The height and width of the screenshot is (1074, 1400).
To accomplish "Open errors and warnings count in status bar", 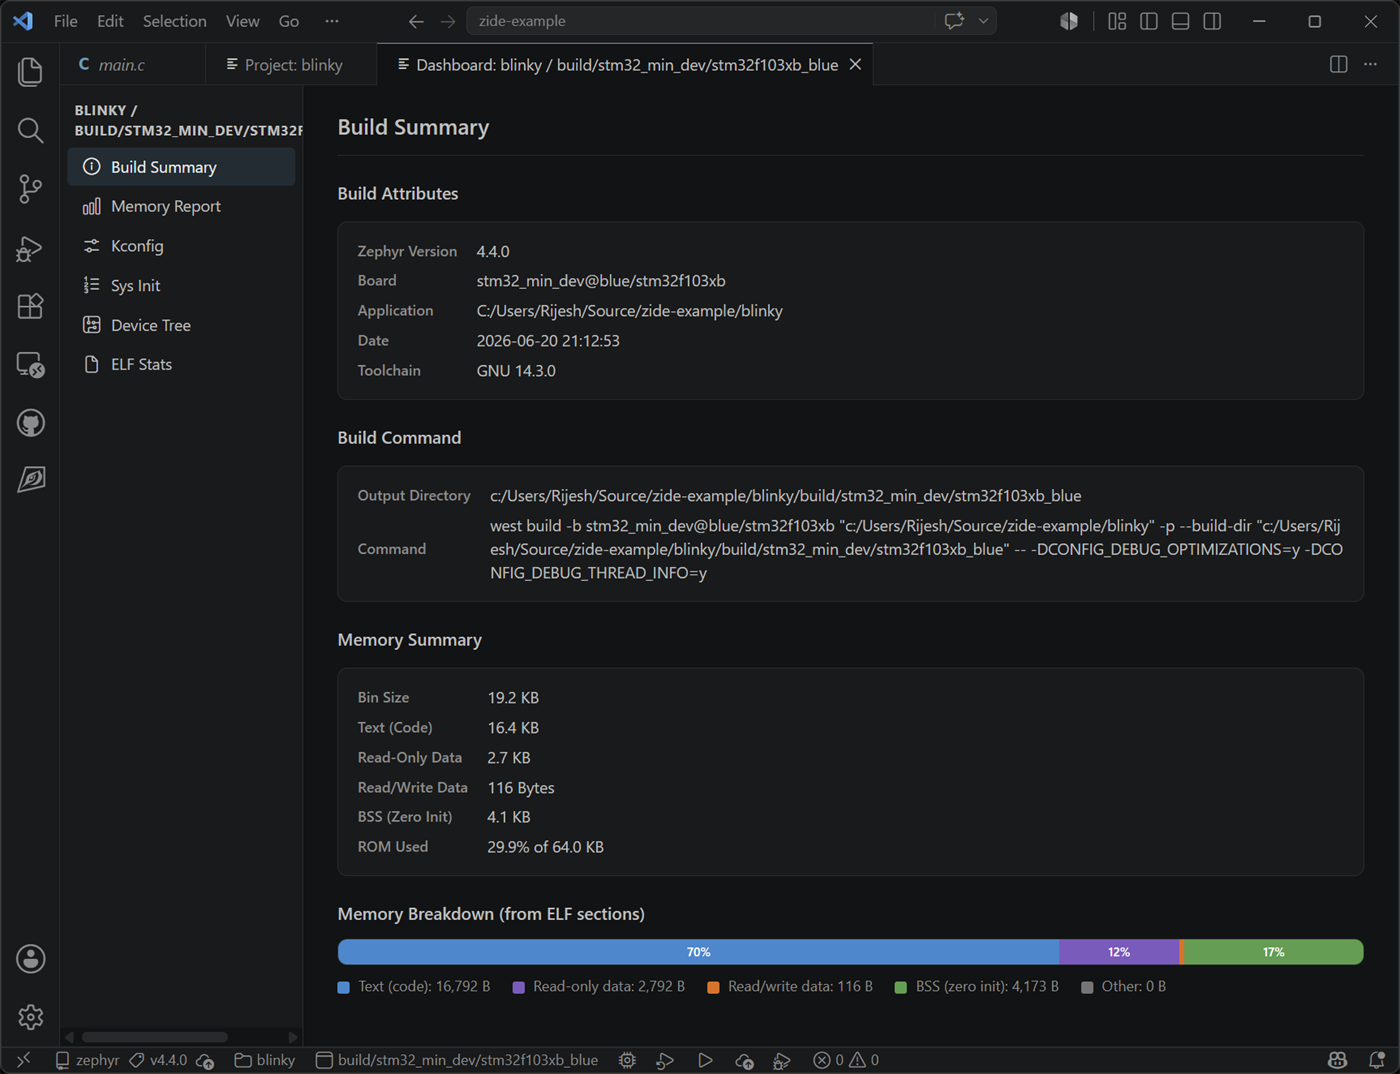I will click(846, 1060).
